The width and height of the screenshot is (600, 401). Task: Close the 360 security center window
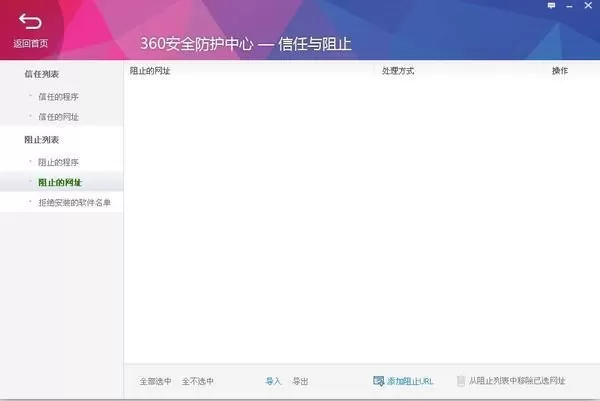pyautogui.click(x=588, y=5)
